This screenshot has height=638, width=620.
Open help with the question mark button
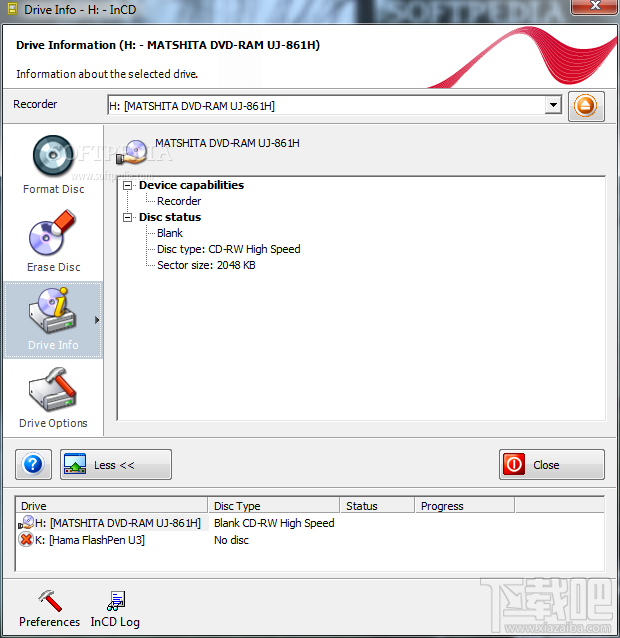click(x=33, y=464)
